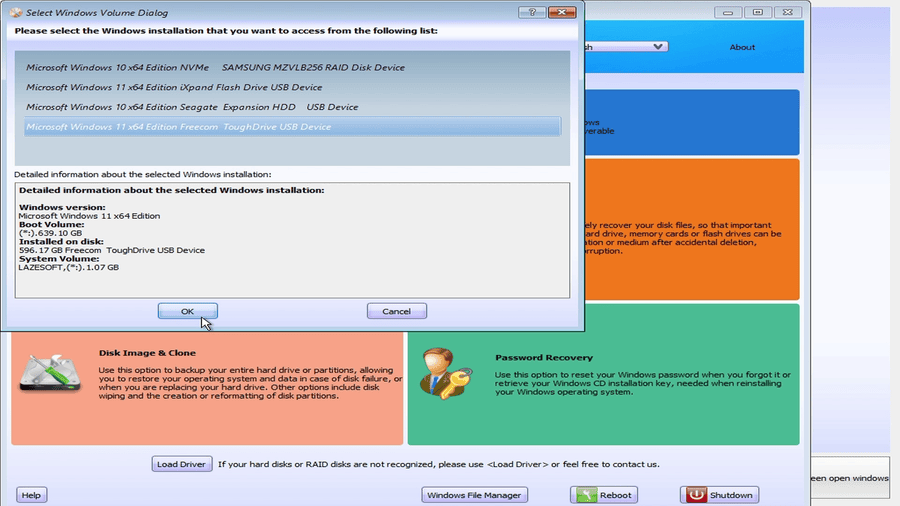Click the red power icon on Shutdown
This screenshot has width=900, height=506.
[696, 495]
